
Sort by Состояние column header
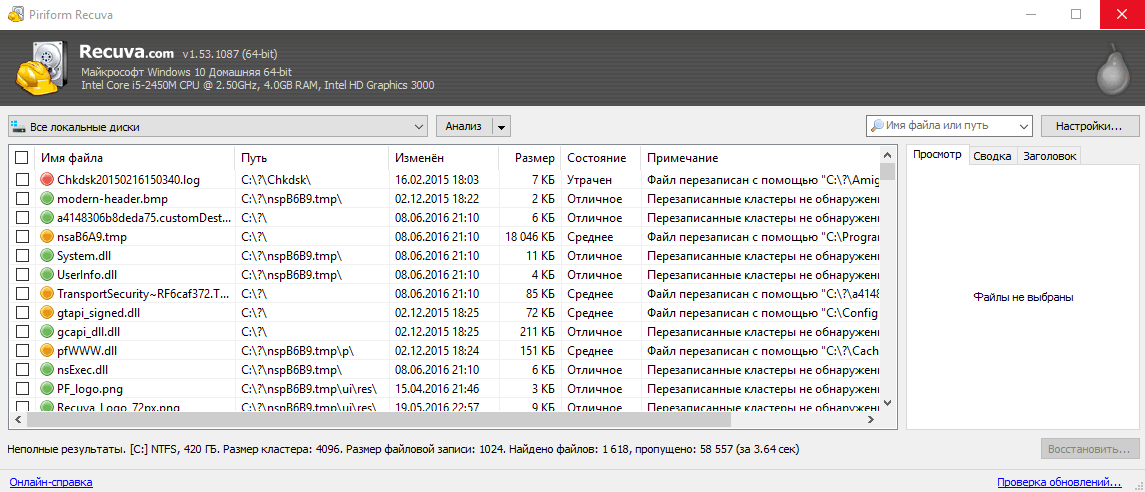coord(601,158)
